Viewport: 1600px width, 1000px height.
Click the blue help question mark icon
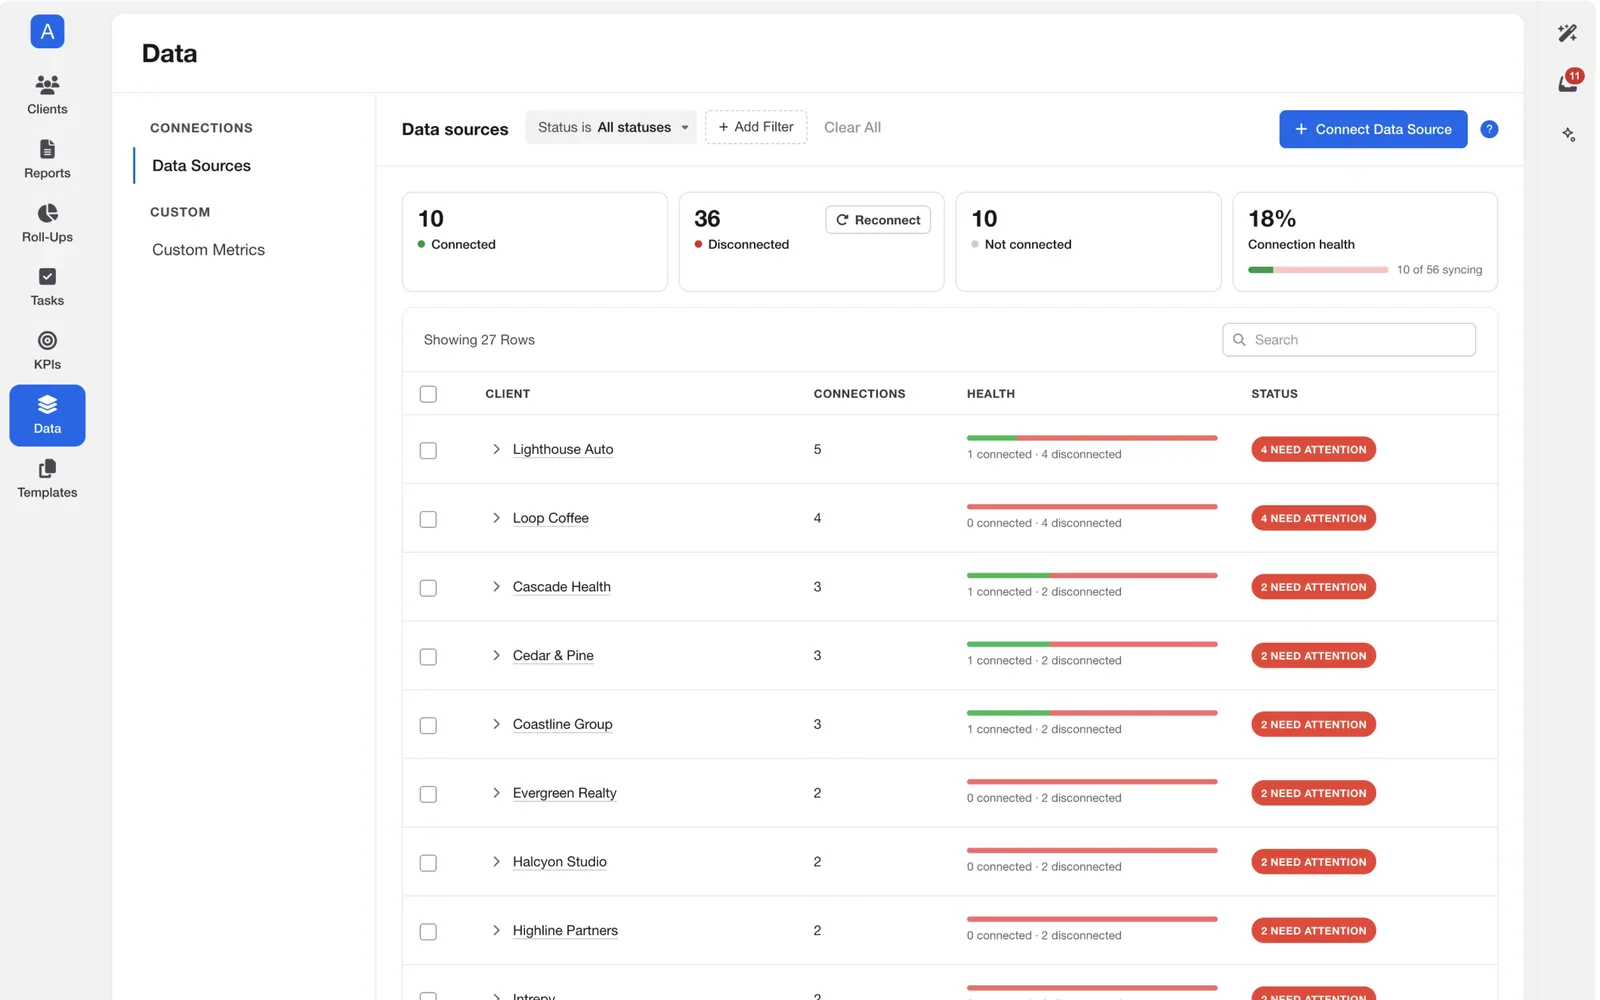pyautogui.click(x=1489, y=129)
